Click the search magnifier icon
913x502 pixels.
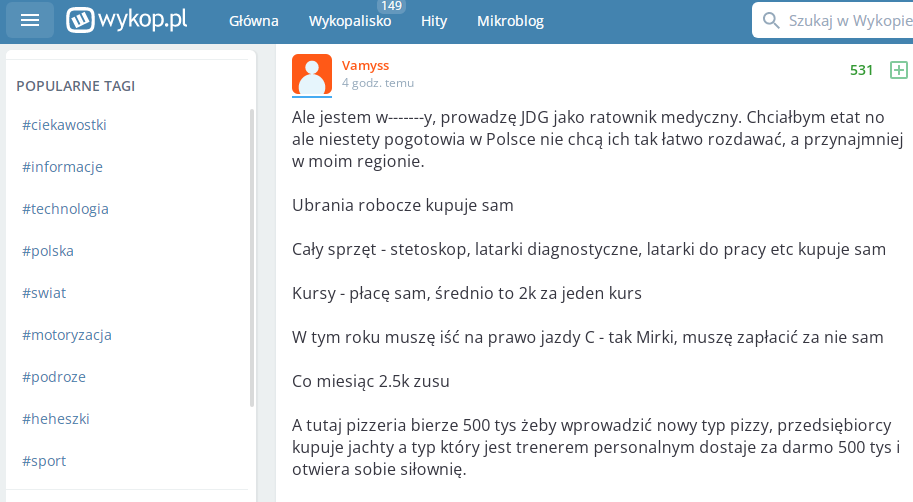(771, 20)
